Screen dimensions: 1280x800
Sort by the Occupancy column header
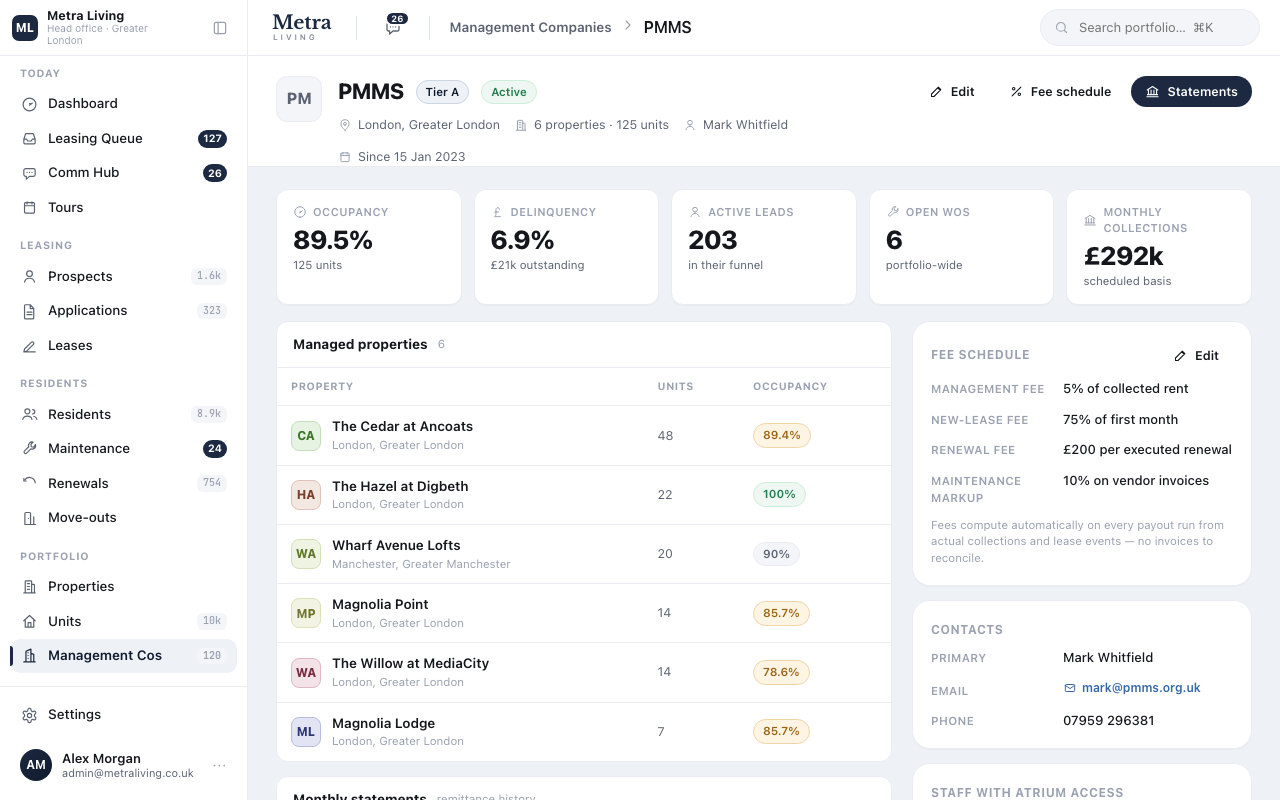pyautogui.click(x=790, y=387)
